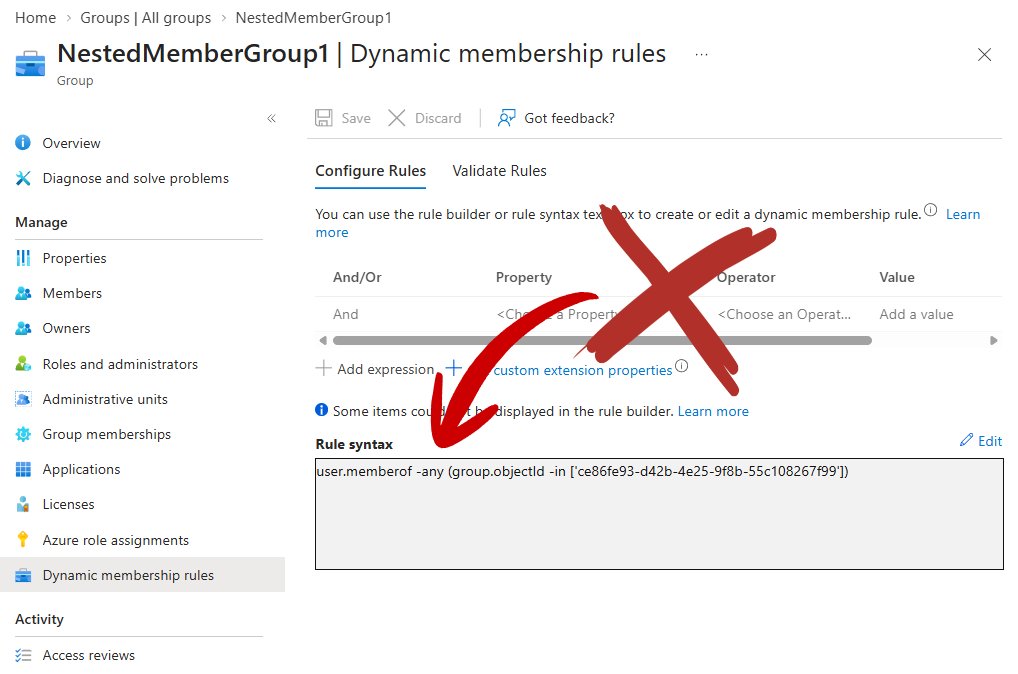Click the Members sidebar icon
Viewport: 1018px width, 674px height.
23,293
